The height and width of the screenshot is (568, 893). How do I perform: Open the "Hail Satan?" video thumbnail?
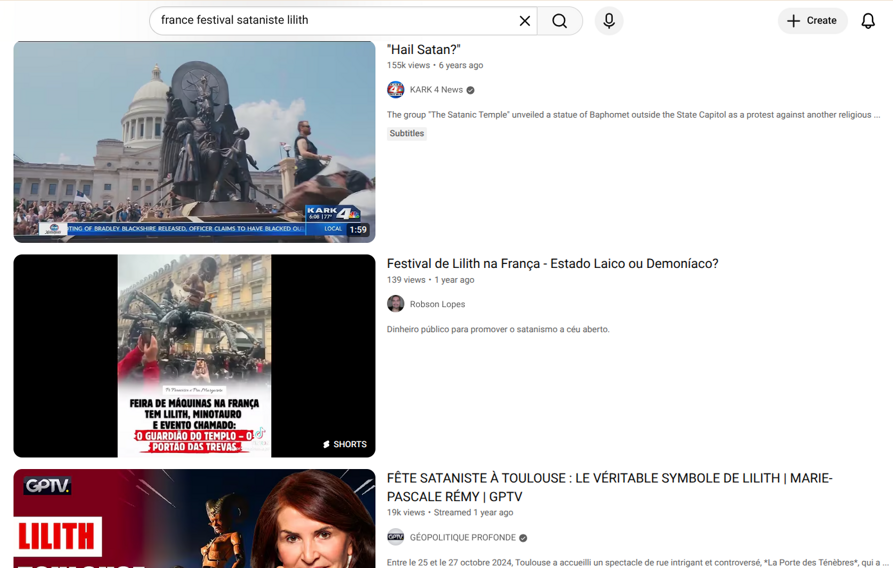[194, 142]
